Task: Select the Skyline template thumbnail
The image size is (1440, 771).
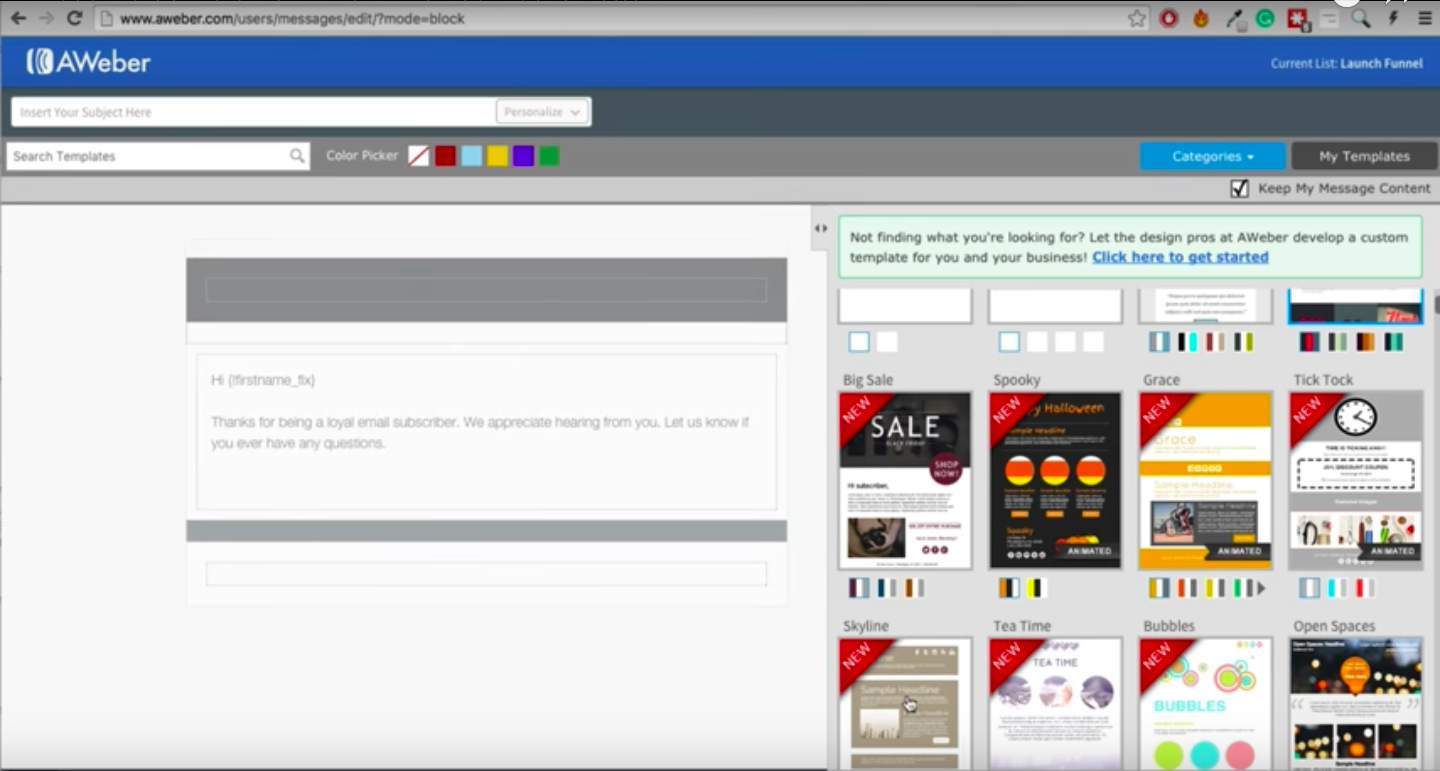Action: pyautogui.click(x=905, y=704)
